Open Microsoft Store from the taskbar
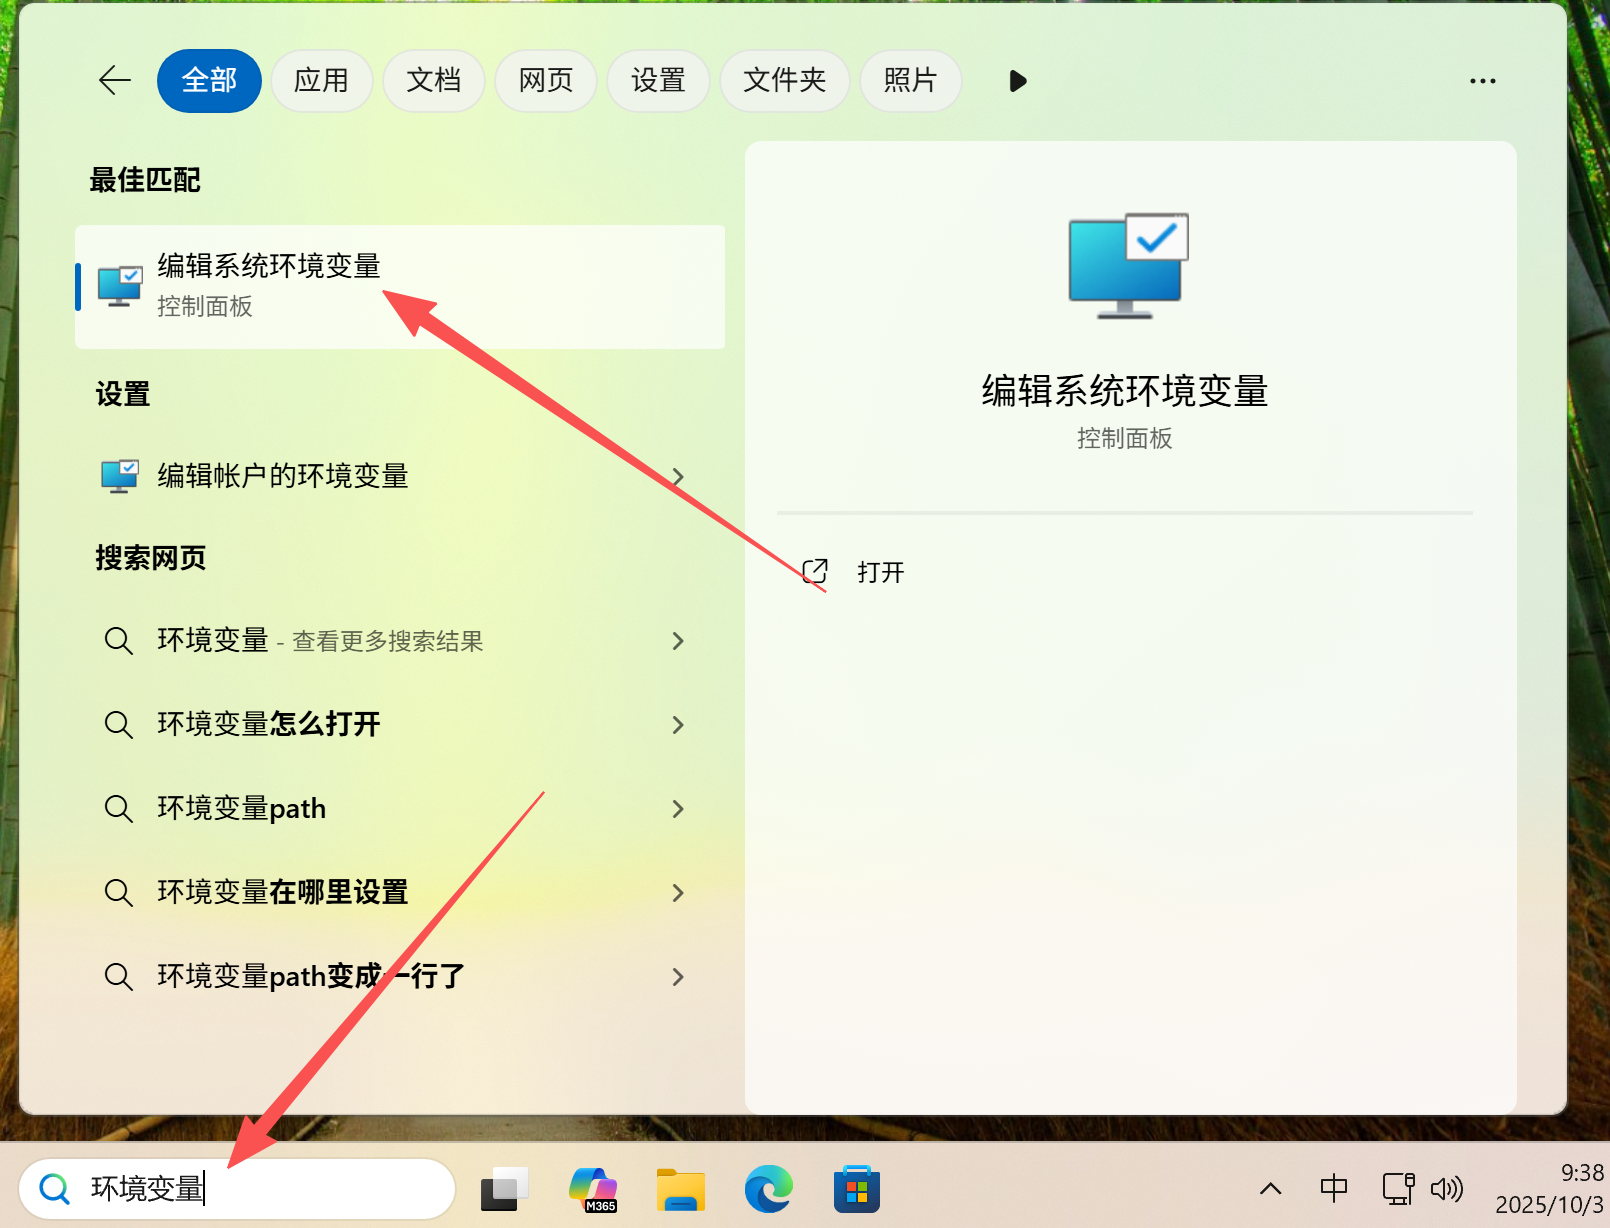The width and height of the screenshot is (1610, 1228). coord(857,1189)
